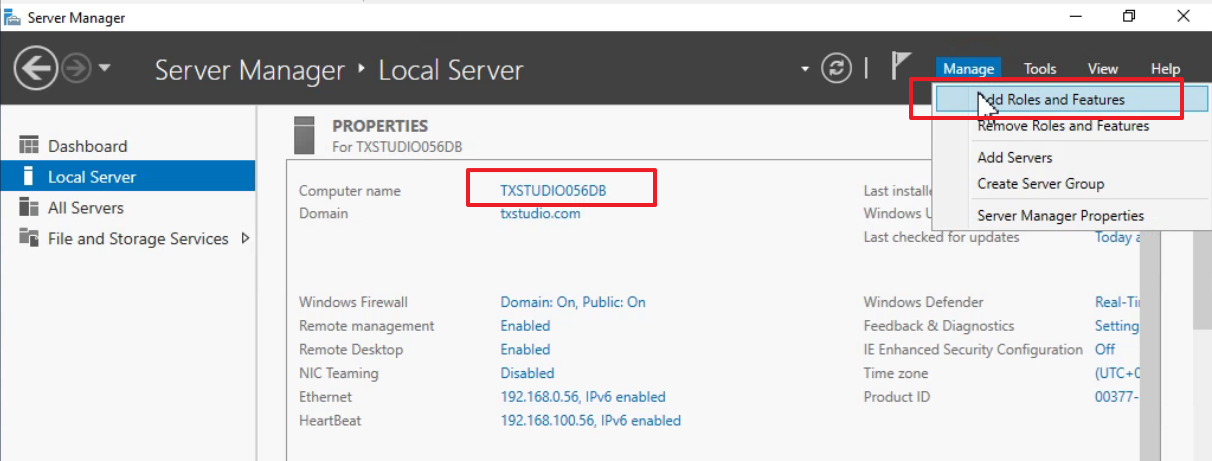Image resolution: width=1212 pixels, height=461 pixels.
Task: Open Ethernet 192.168.0.56 link
Action: [583, 397]
